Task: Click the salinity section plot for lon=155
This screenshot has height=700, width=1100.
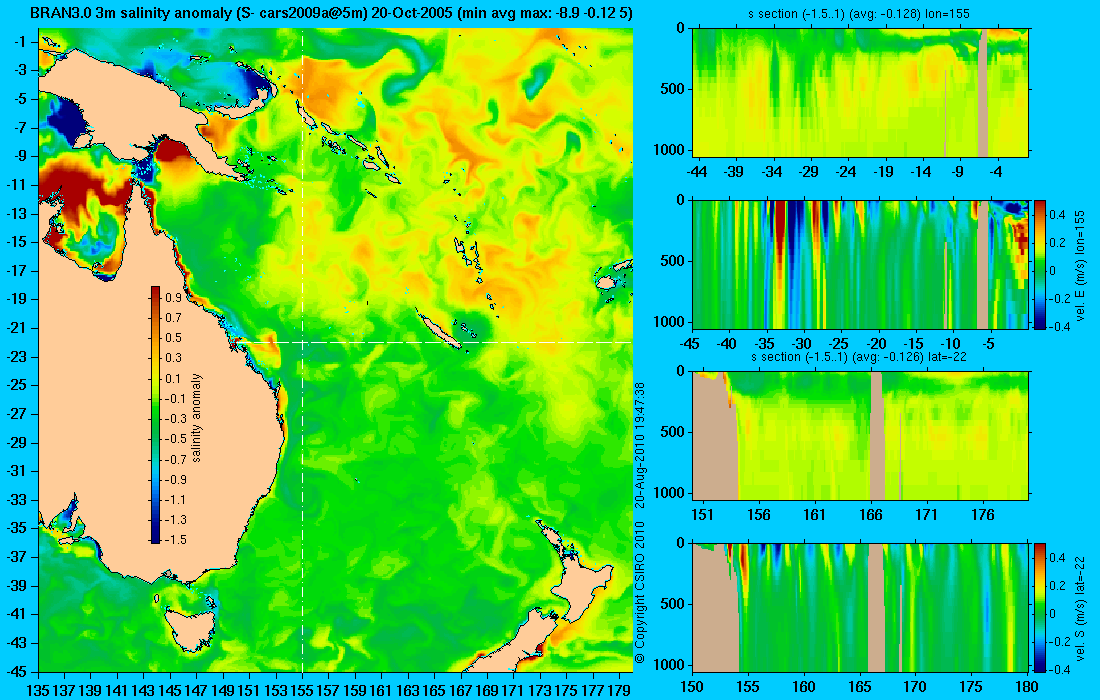Action: click(x=861, y=93)
